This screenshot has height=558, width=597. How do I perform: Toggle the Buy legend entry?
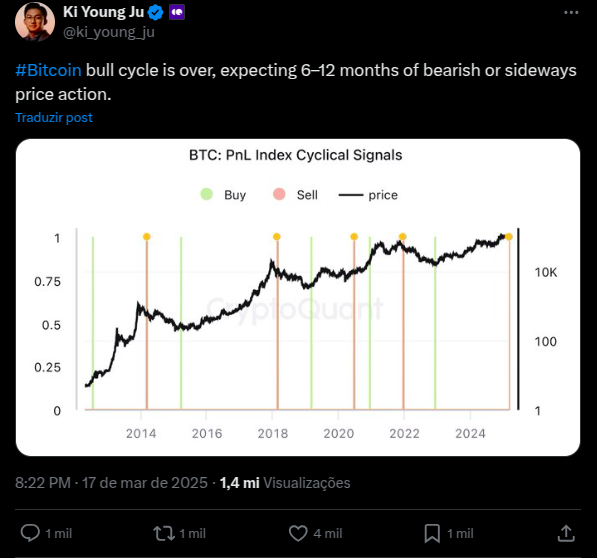223,195
